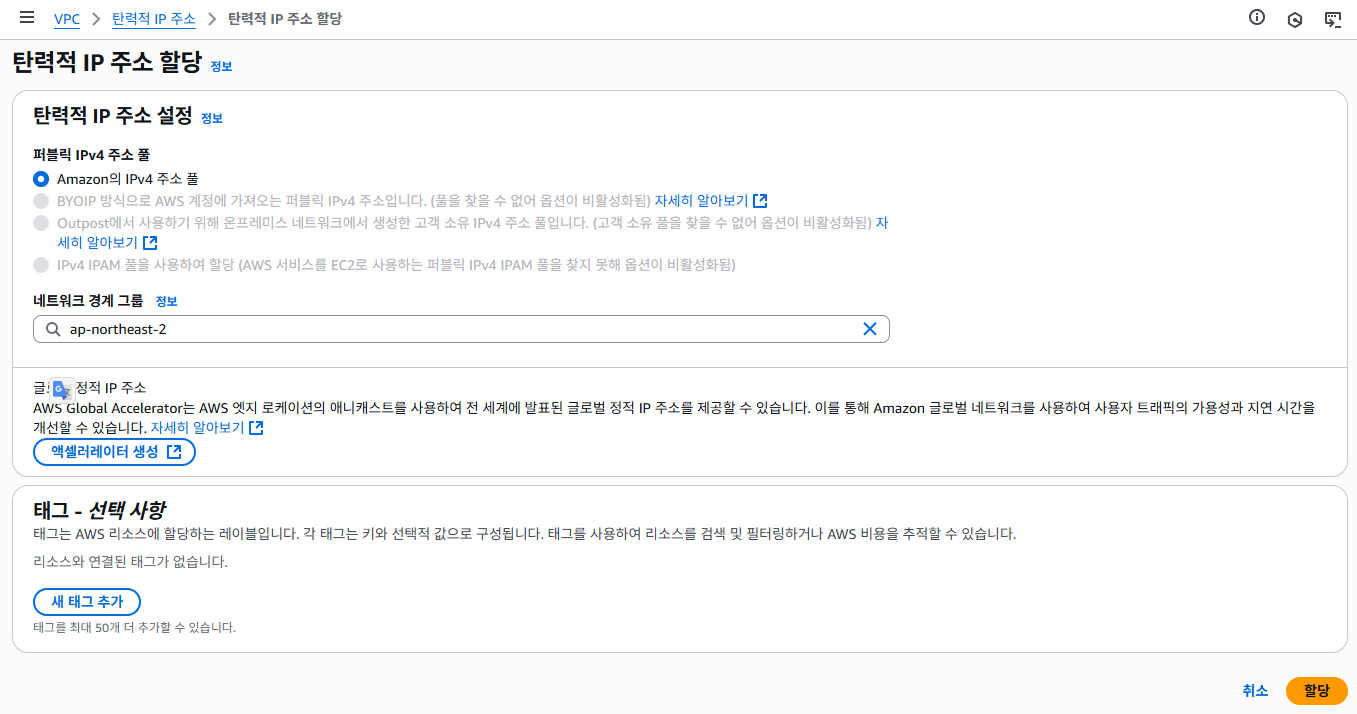The width and height of the screenshot is (1357, 714).
Task: Click the 새 태그 추가 button
Action: pos(87,602)
